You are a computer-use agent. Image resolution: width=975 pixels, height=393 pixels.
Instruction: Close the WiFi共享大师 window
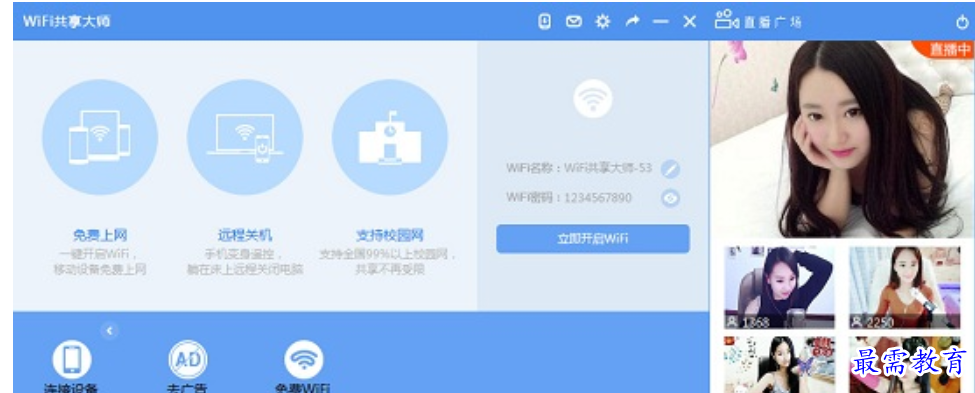tap(690, 22)
